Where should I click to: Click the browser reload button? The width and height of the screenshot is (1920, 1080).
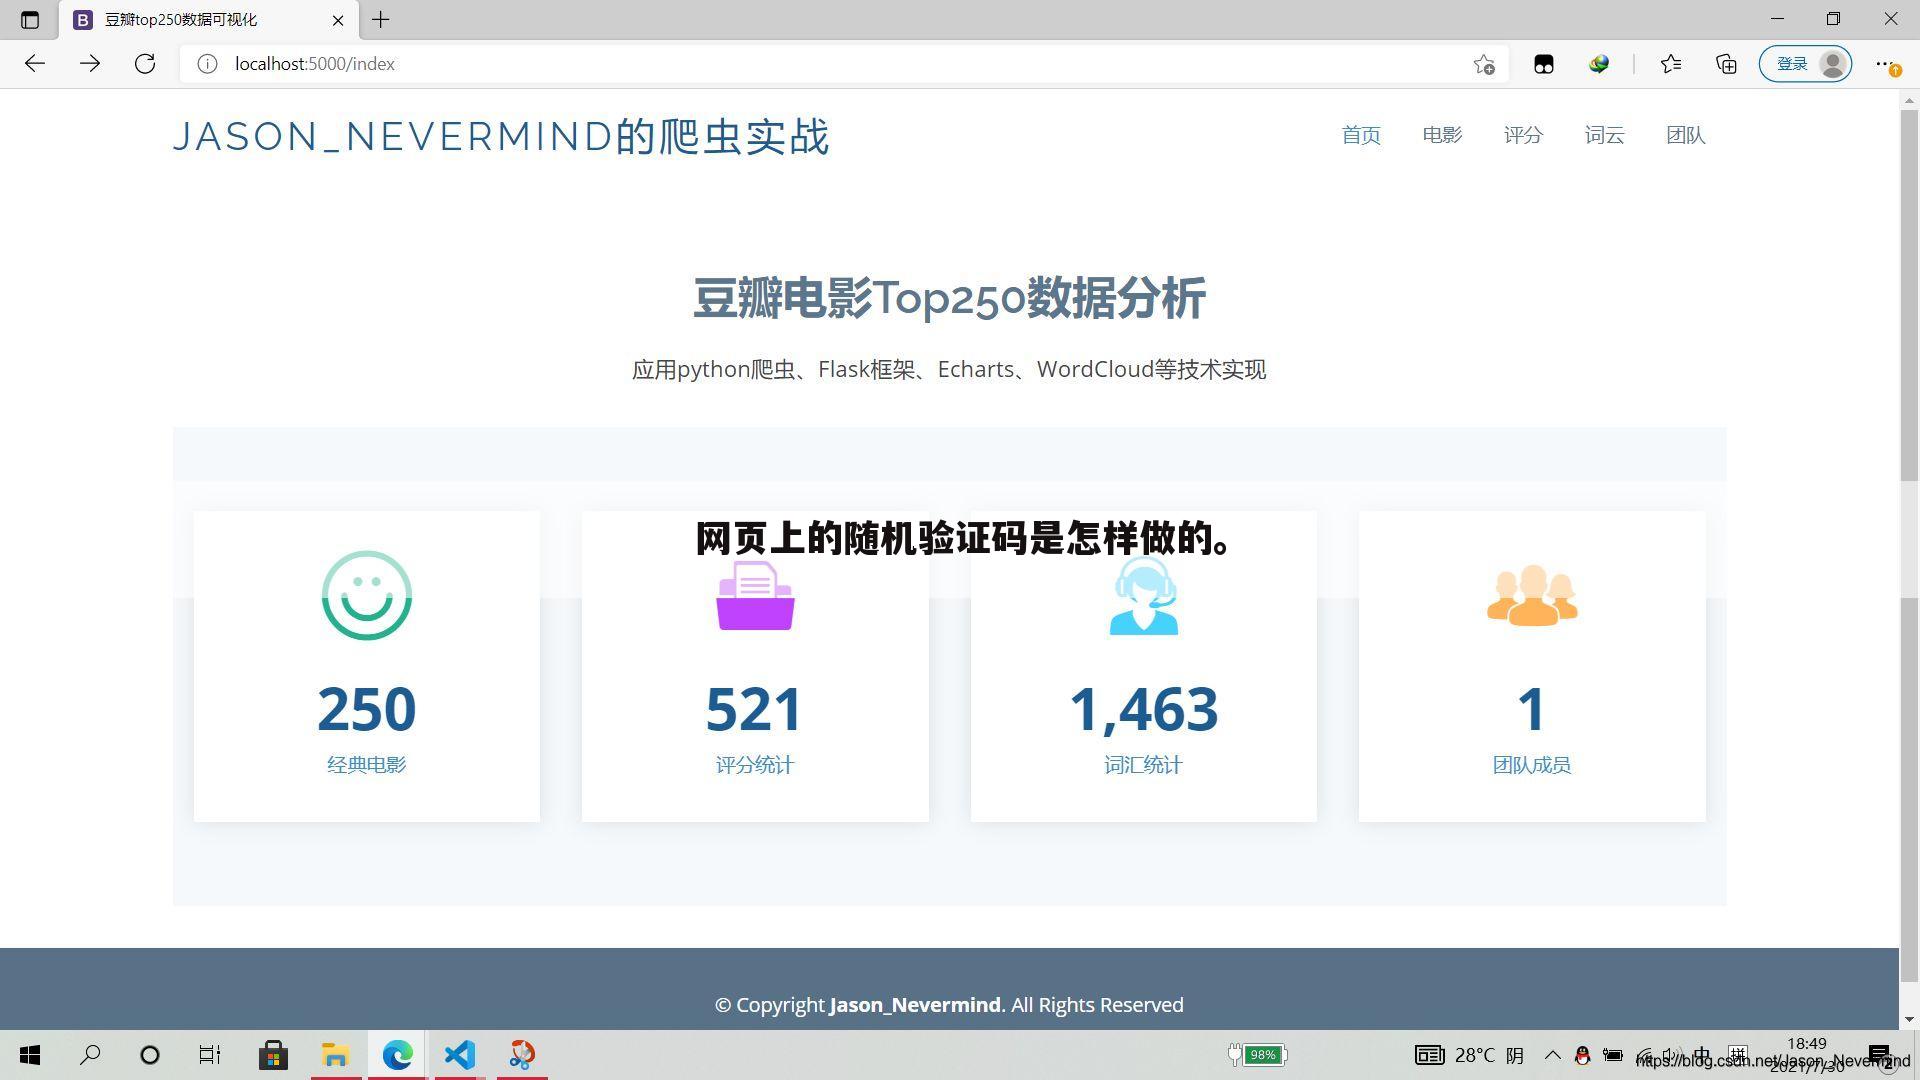coord(145,63)
